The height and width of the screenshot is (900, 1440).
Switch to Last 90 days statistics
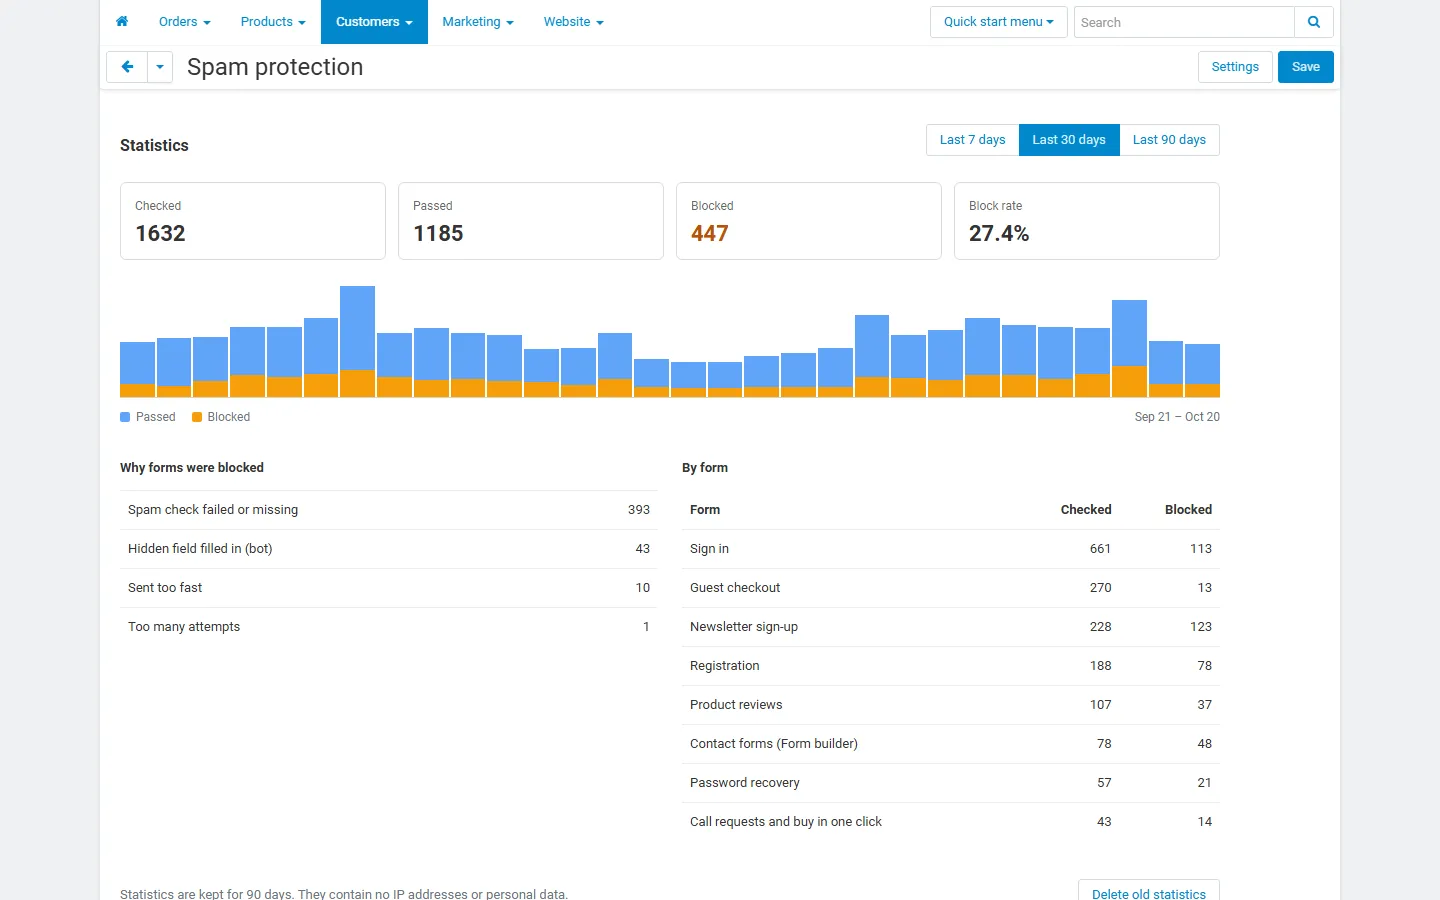(x=1169, y=140)
